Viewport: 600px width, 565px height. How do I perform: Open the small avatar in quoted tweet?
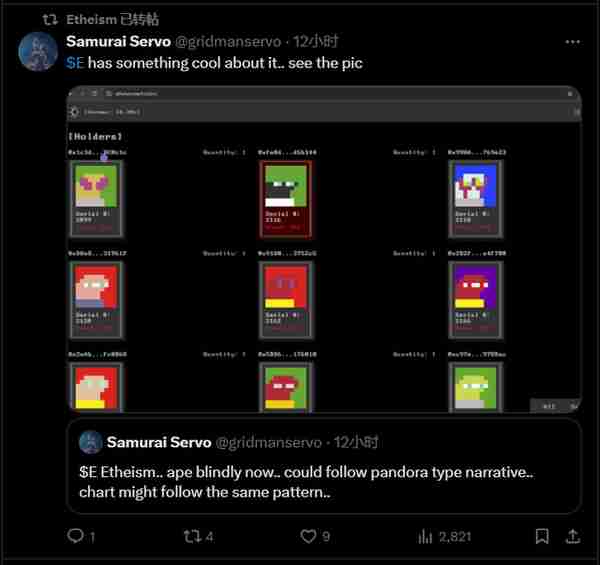pos(91,442)
